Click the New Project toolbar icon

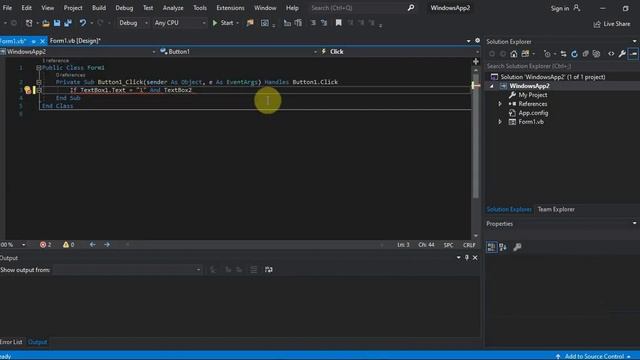click(29, 23)
